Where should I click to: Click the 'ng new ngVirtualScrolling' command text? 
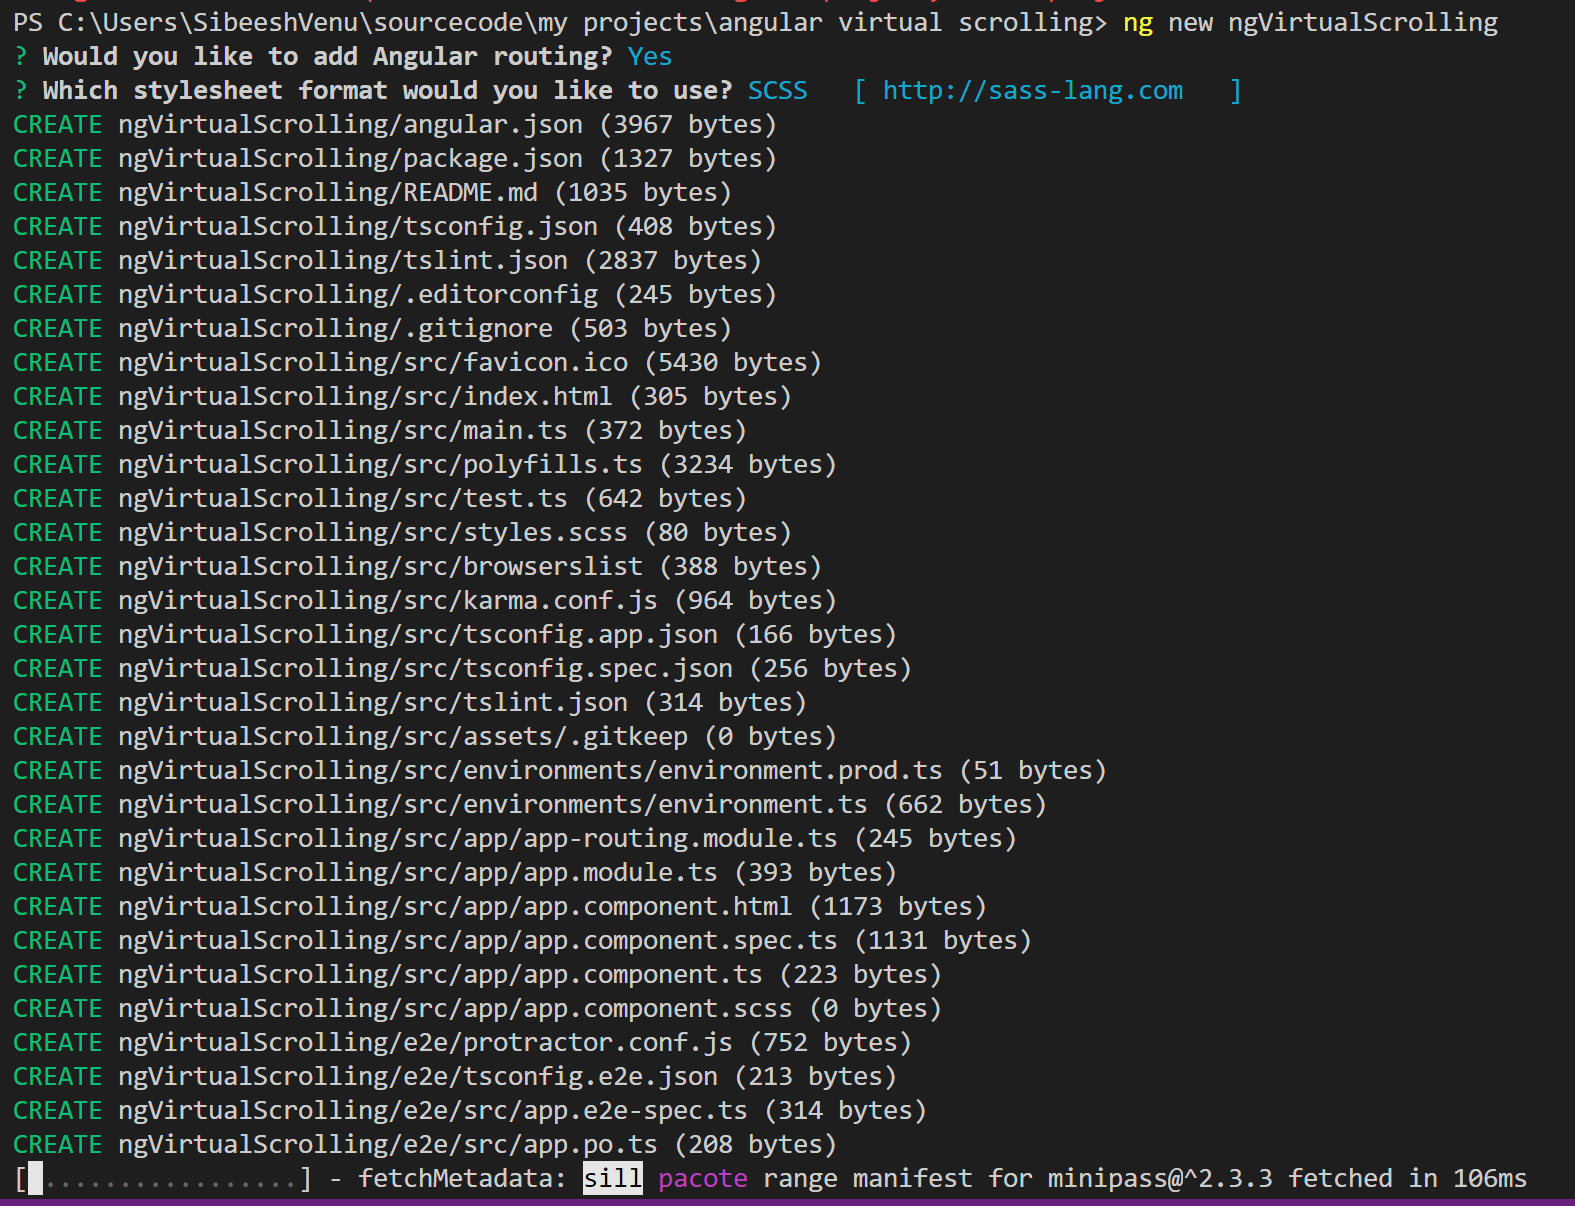coord(1310,23)
